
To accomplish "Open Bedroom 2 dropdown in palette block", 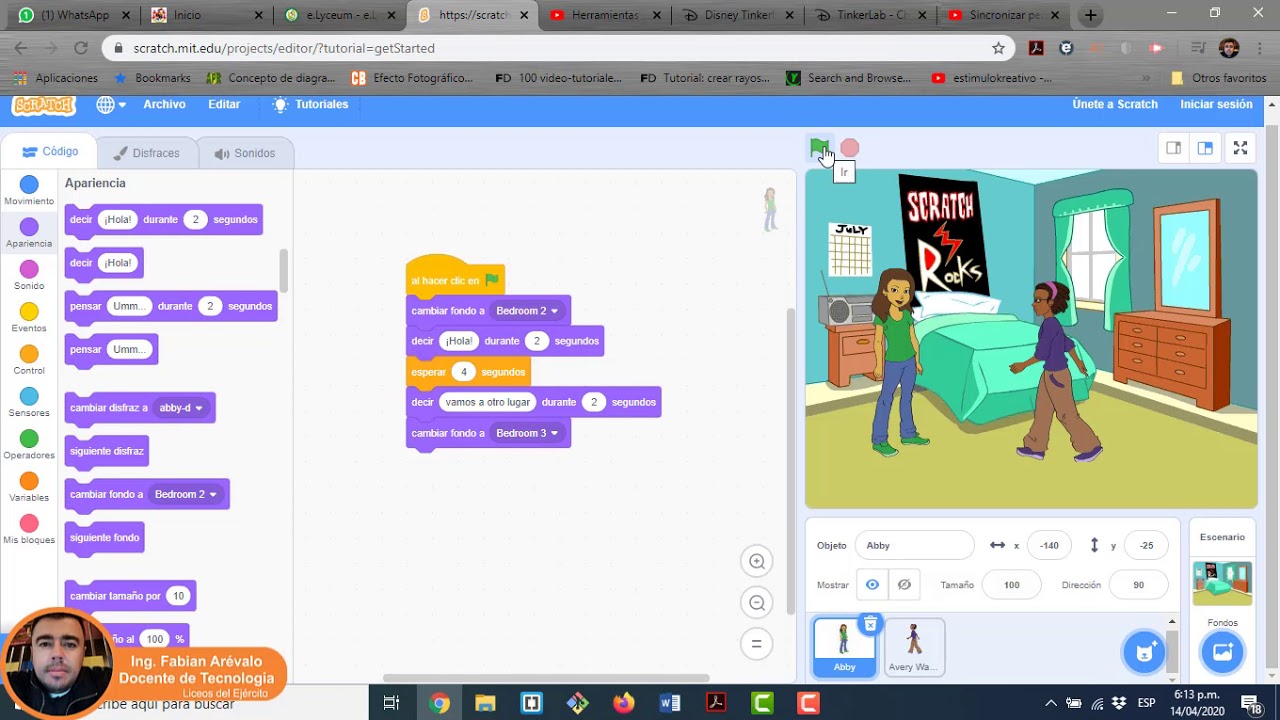I will tap(185, 494).
